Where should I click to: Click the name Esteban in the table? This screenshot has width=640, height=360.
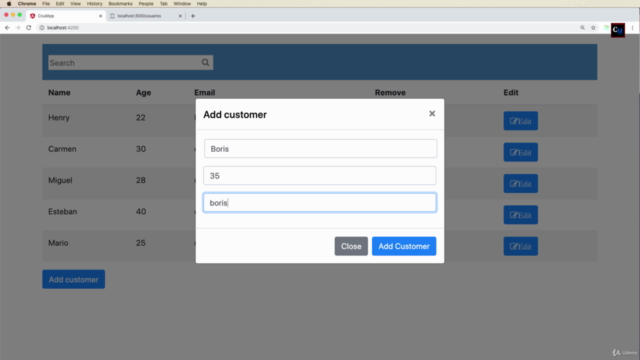click(x=62, y=211)
